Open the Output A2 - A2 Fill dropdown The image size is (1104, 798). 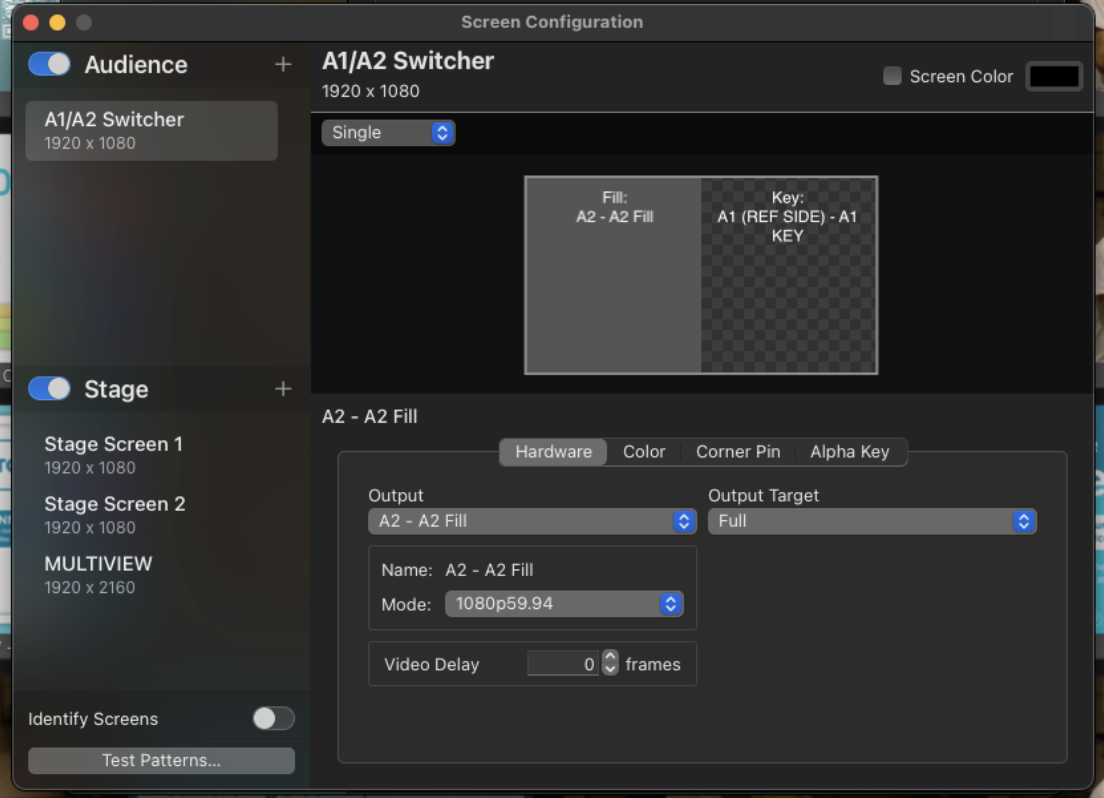[x=532, y=521]
